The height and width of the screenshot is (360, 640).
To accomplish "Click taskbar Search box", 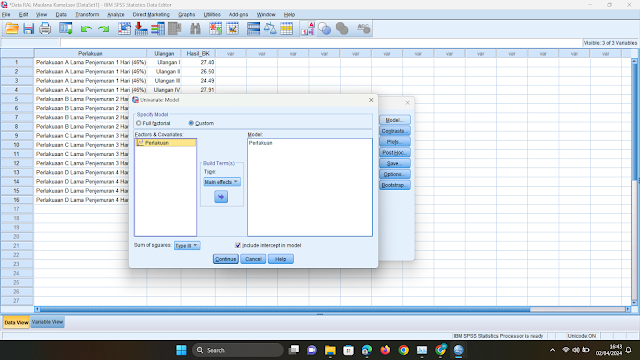I will click(238, 350).
